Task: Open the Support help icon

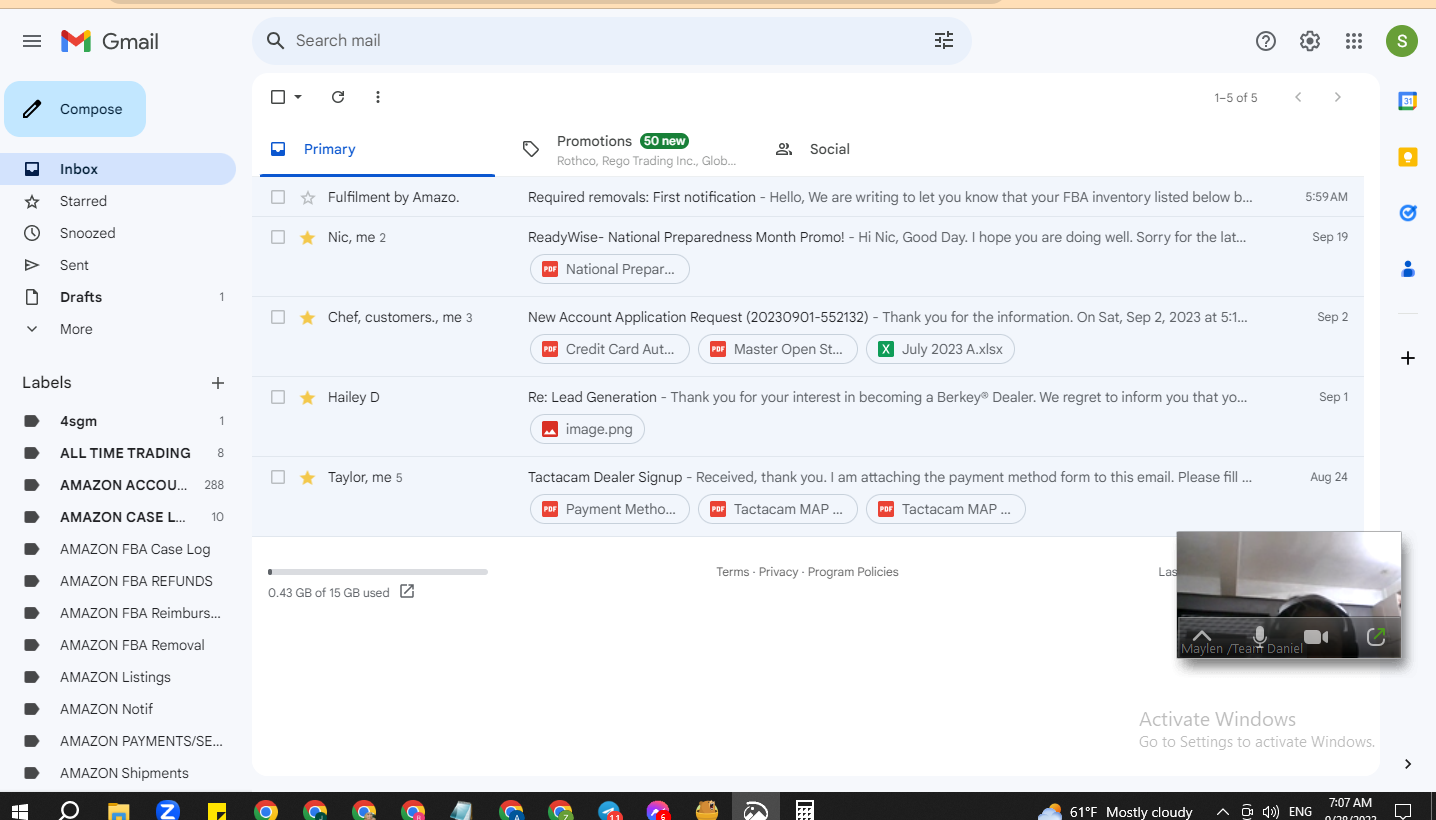Action: point(1266,41)
